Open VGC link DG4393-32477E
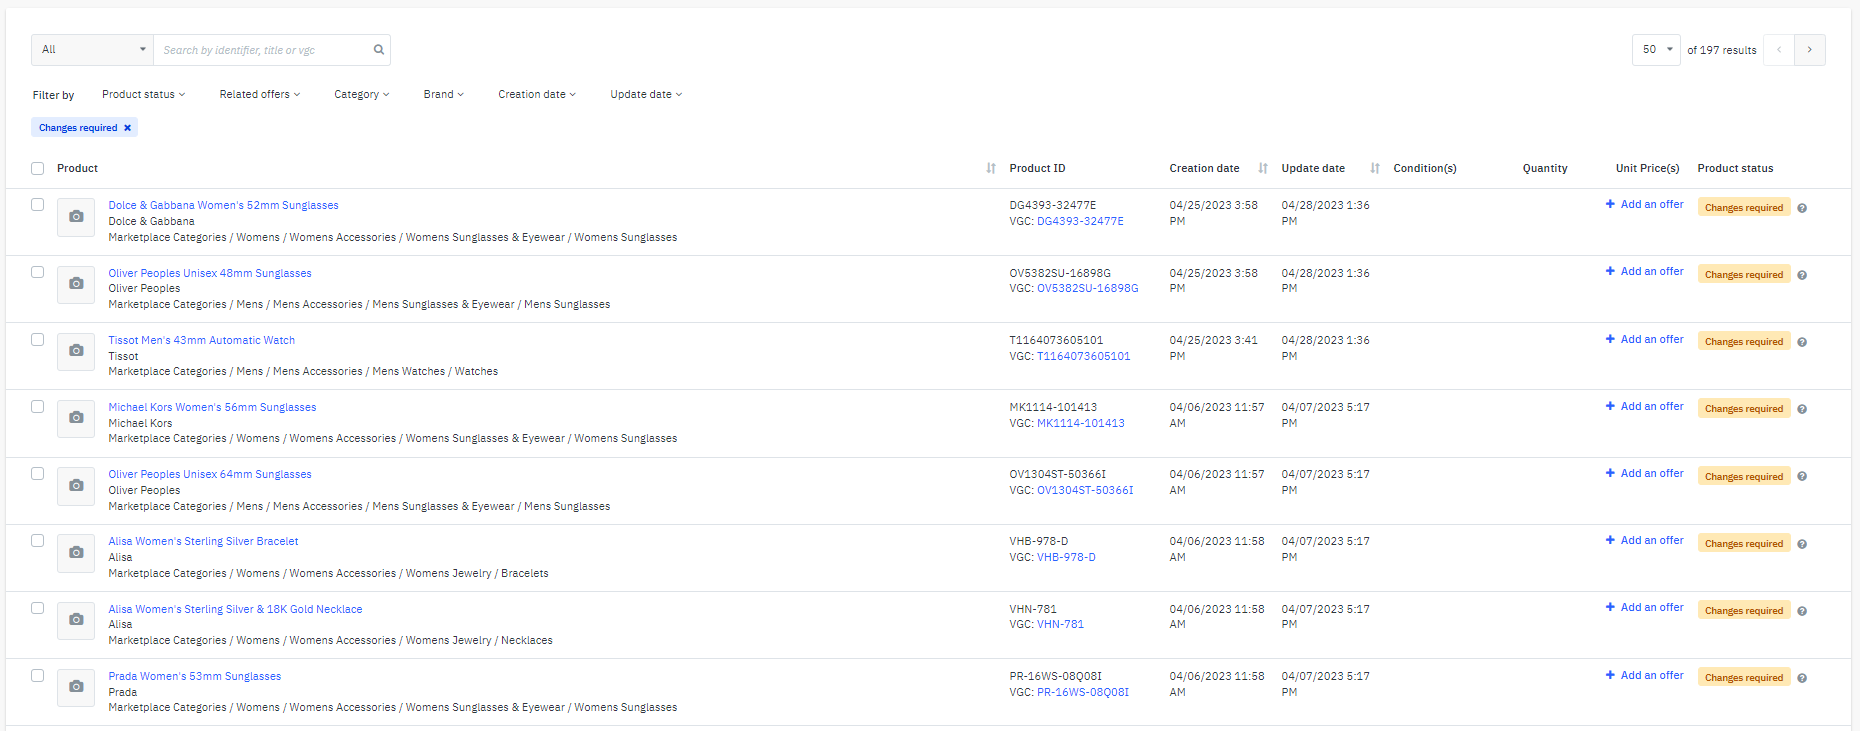 tap(1080, 221)
